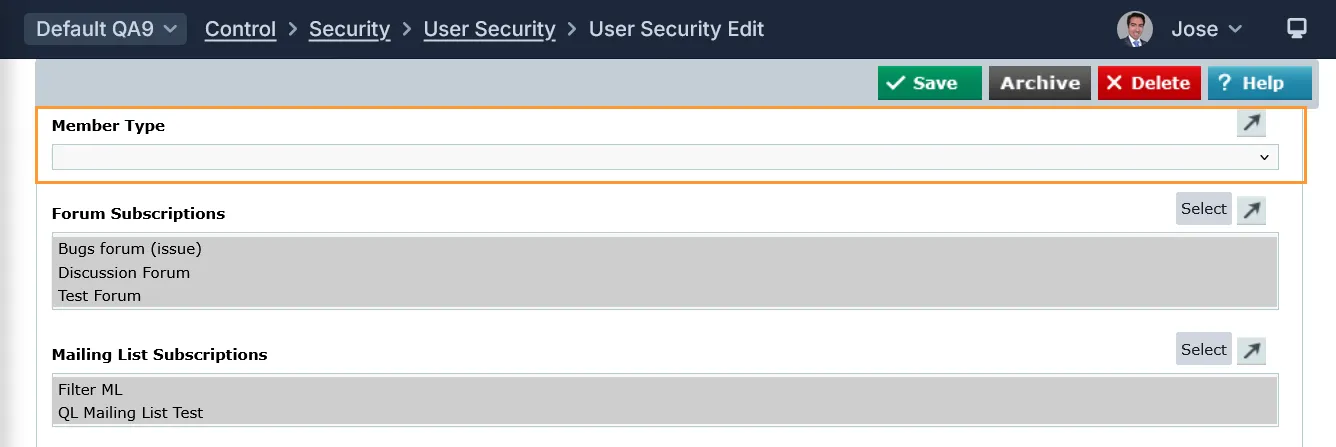Click the Member Type arrow icon
The width and height of the screenshot is (1336, 447).
1251,123
